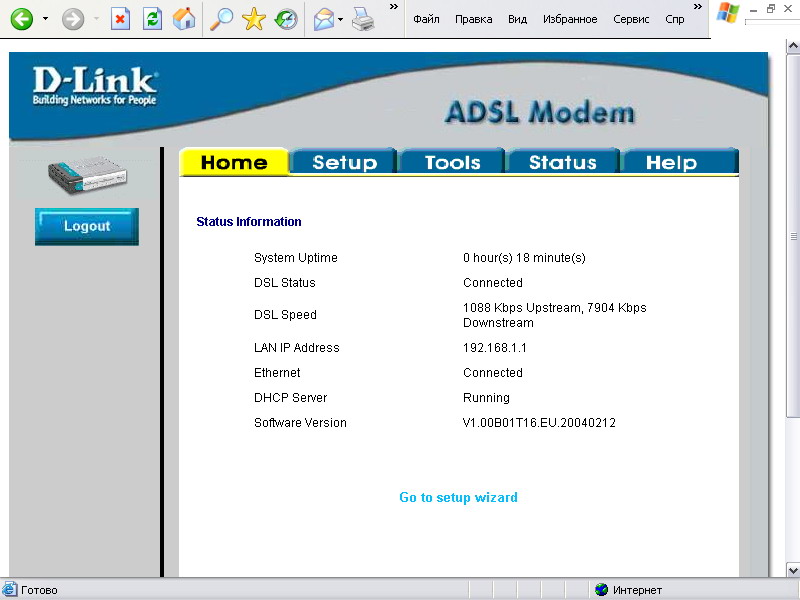Click the ADSL Modem banner title
The width and height of the screenshot is (800, 600).
tap(540, 112)
